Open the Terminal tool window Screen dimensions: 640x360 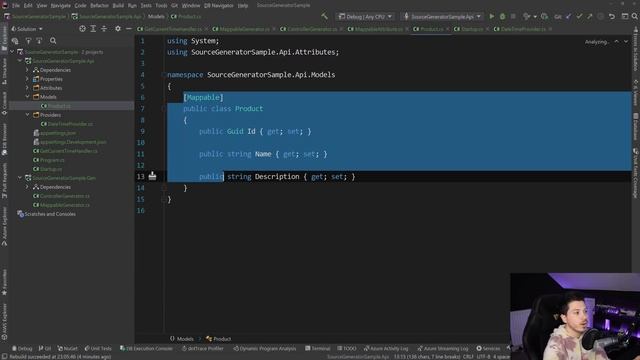pos(318,349)
